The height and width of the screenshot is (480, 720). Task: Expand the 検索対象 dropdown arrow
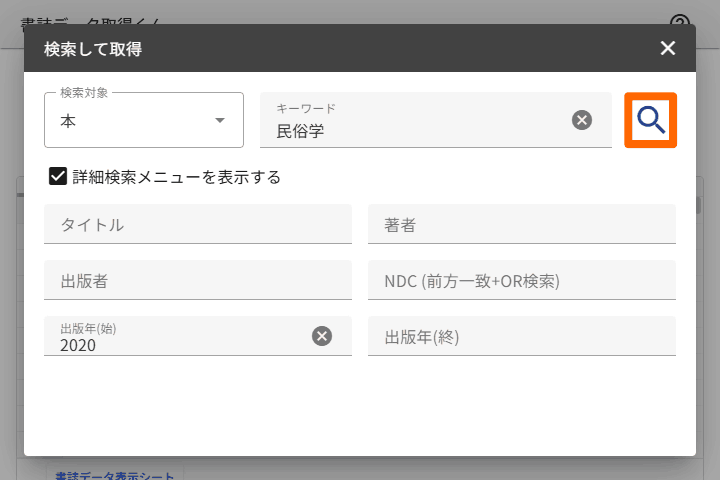pos(220,121)
